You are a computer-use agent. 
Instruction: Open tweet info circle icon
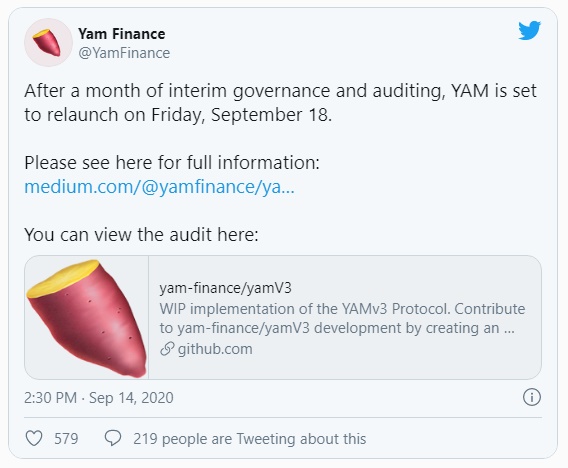(531, 397)
